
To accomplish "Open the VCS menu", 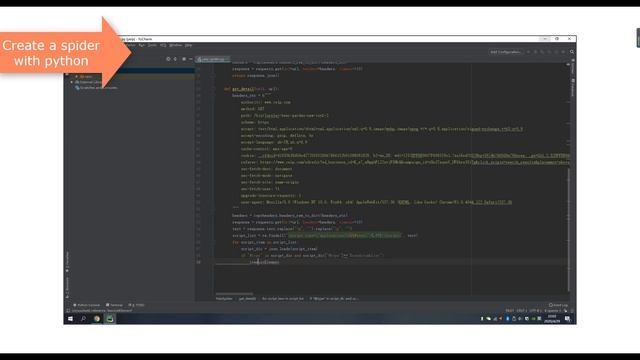I will (163, 45).
